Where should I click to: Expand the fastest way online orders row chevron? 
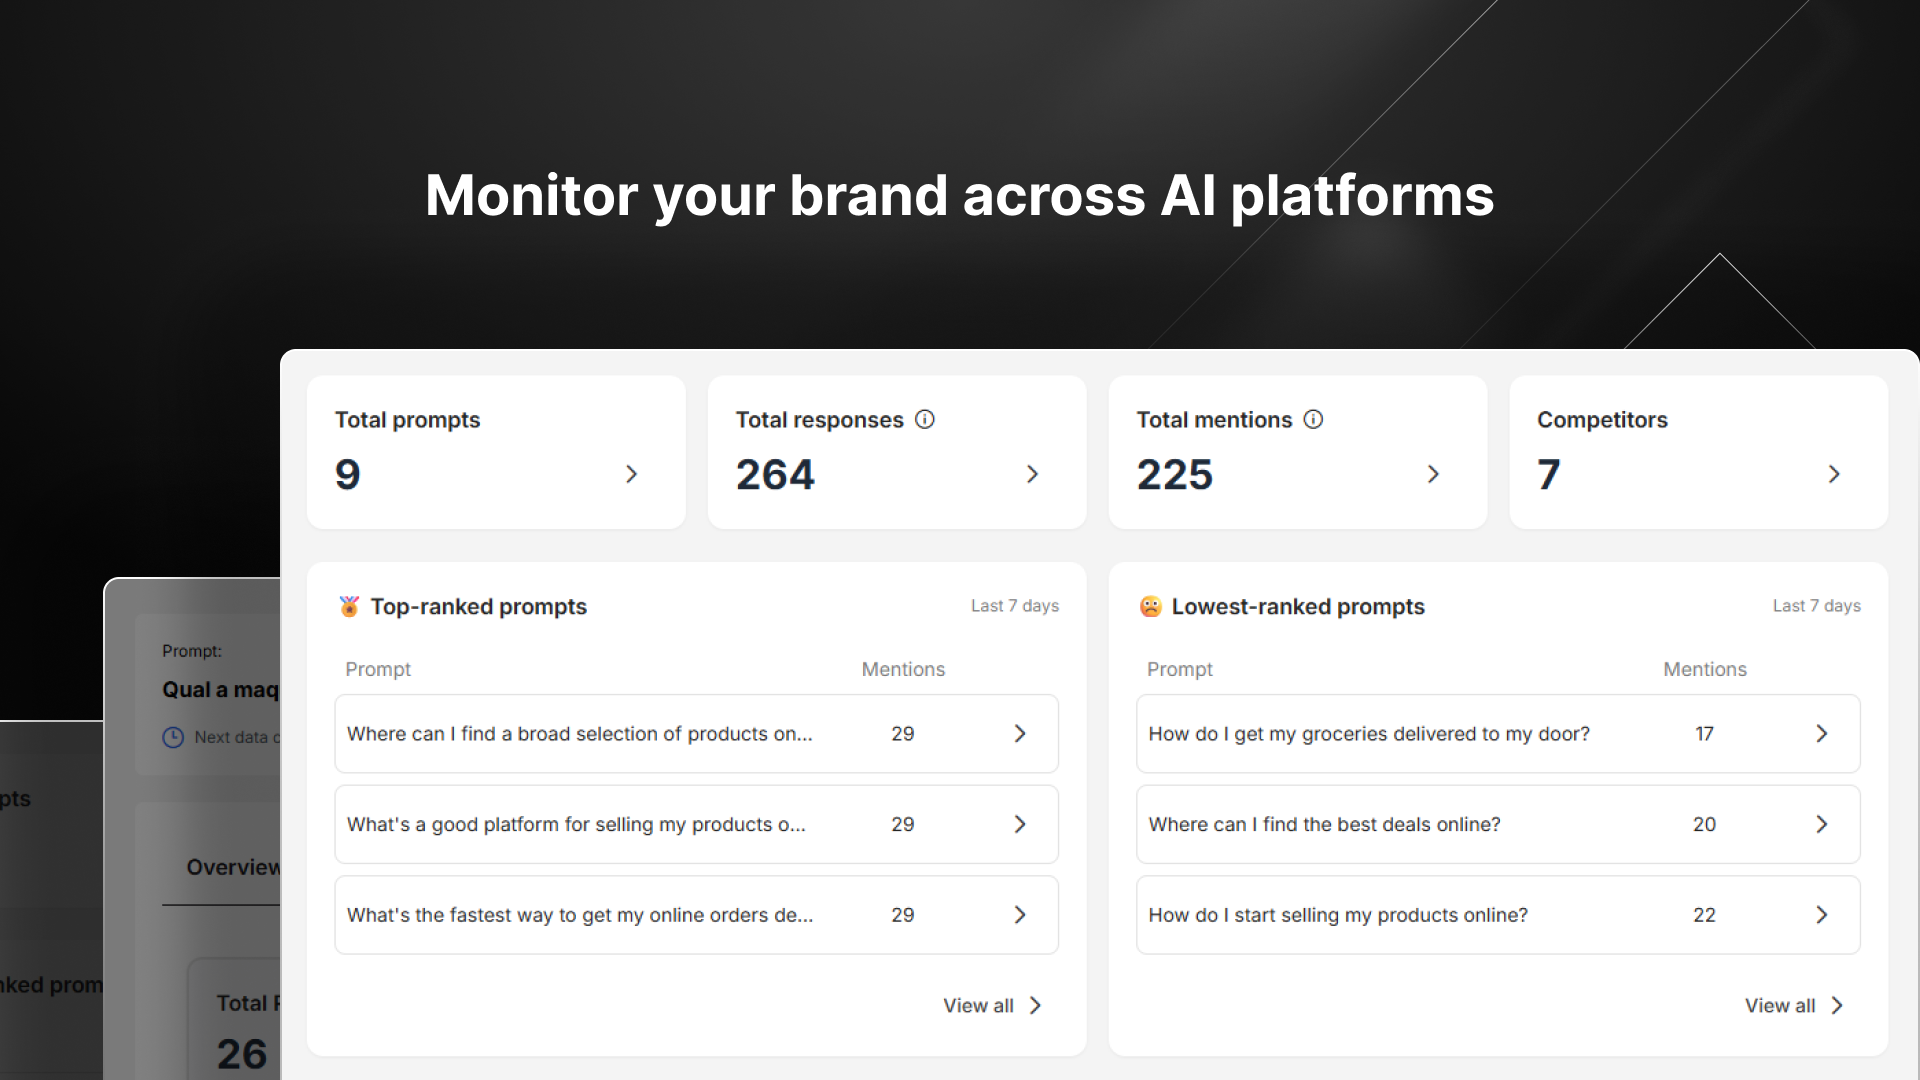1020,915
